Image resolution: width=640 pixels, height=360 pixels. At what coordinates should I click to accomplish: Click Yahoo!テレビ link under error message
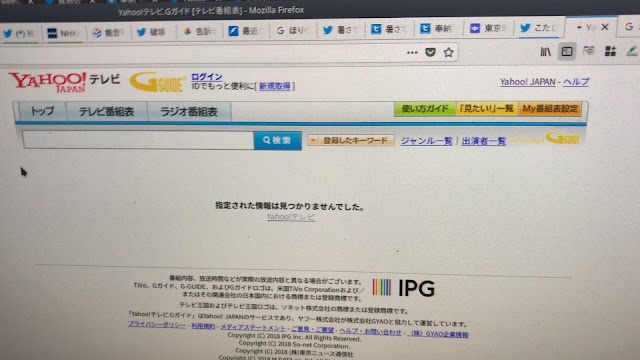click(x=291, y=217)
